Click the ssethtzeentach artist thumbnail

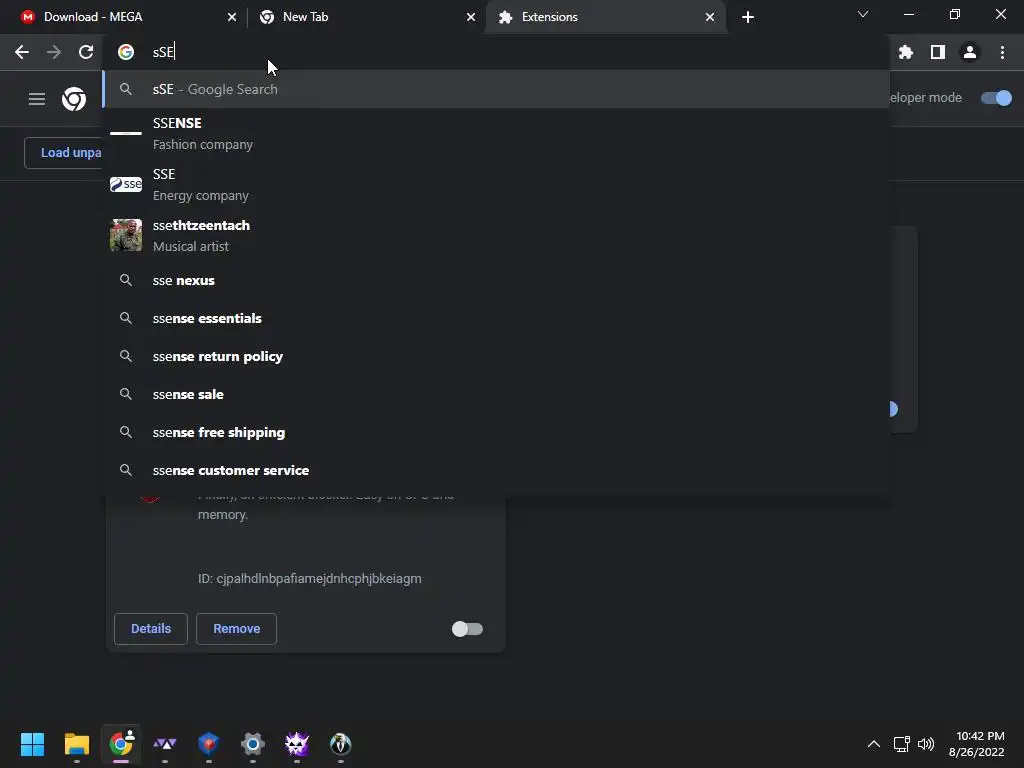click(x=126, y=235)
